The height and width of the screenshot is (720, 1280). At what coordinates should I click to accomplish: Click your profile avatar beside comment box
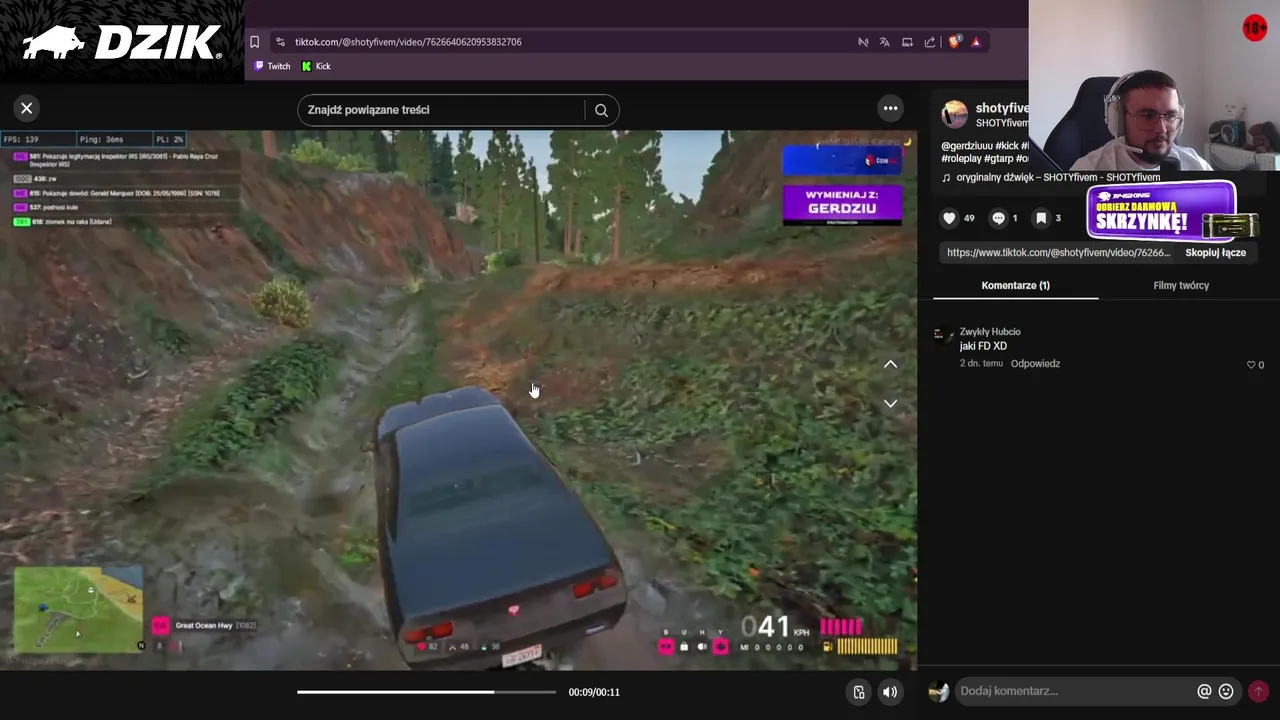point(938,691)
